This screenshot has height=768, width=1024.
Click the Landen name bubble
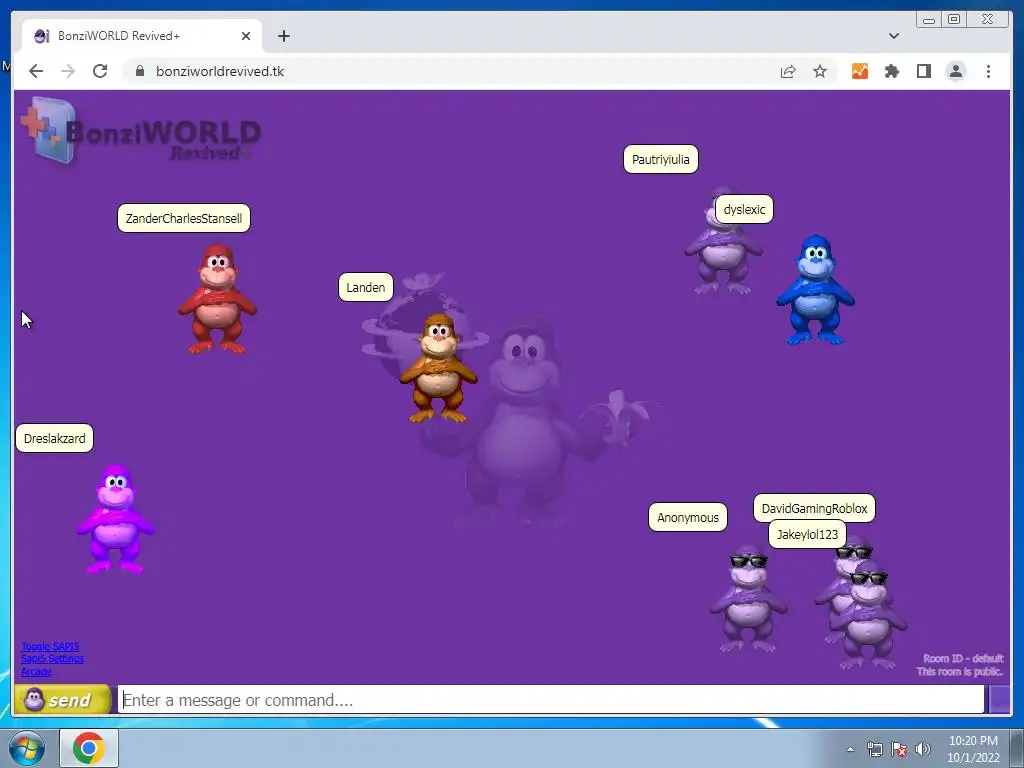(366, 287)
